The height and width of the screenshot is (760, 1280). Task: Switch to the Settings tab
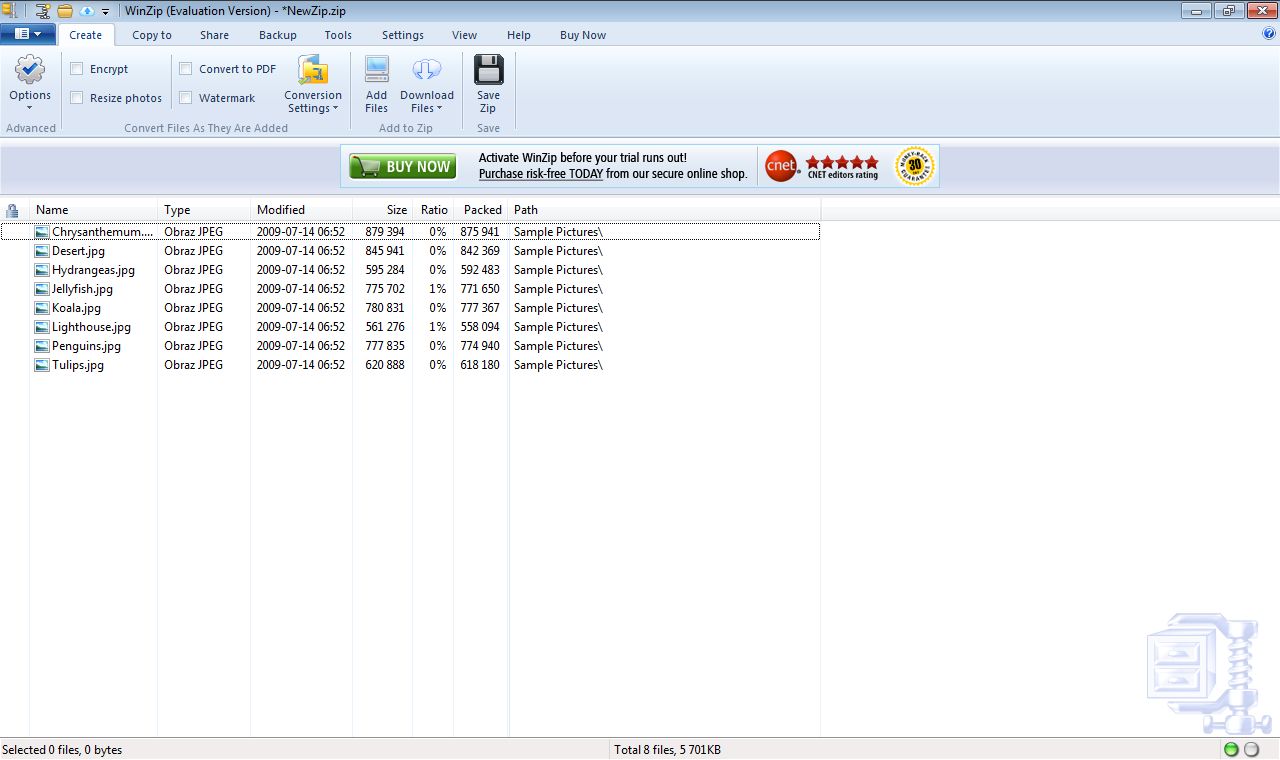[x=403, y=35]
